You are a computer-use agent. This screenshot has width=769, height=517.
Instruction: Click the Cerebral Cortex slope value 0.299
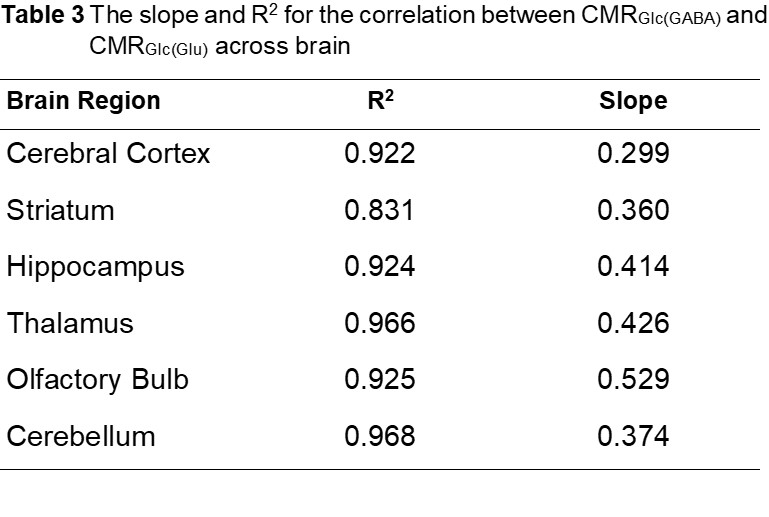633,153
